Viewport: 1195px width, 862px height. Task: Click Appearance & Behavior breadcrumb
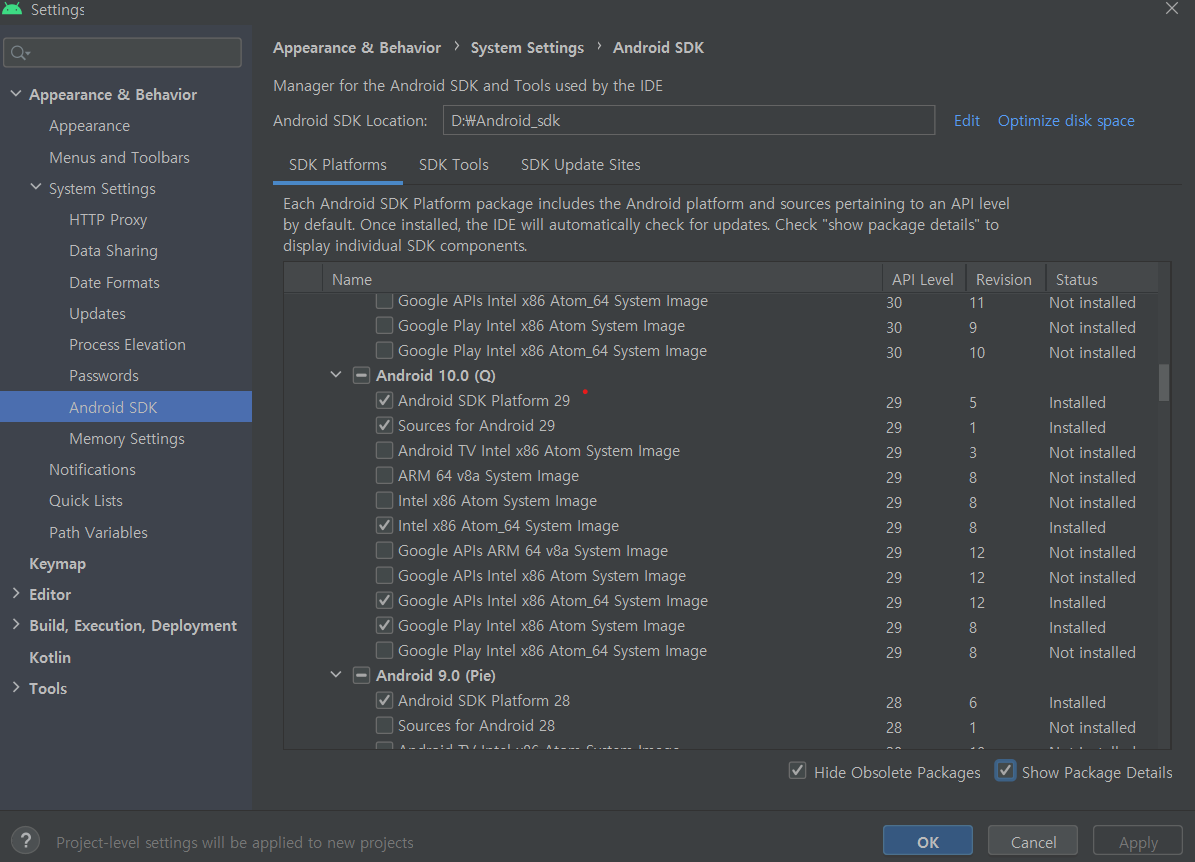point(357,47)
